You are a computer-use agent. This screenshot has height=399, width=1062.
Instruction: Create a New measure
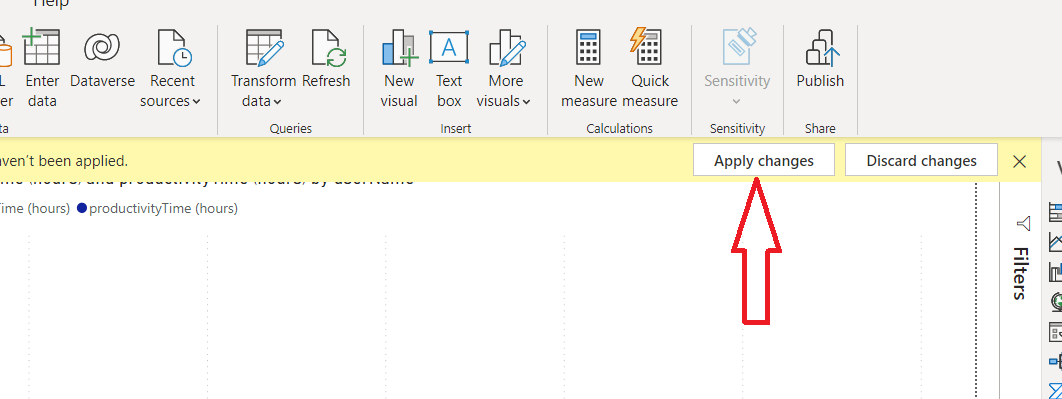click(589, 68)
